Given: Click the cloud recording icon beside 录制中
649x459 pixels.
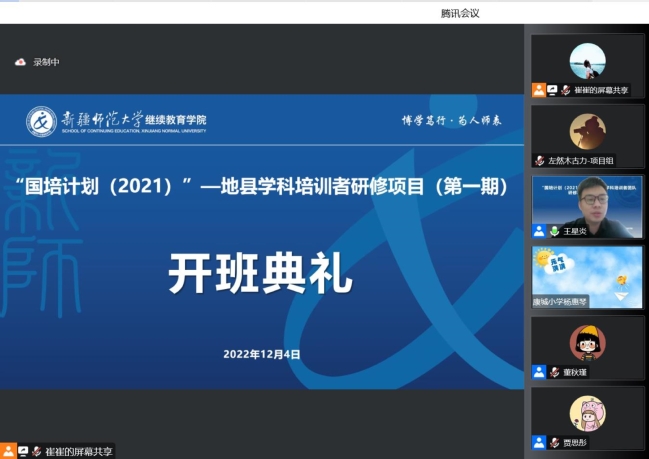Looking at the screenshot, I should [x=19, y=62].
